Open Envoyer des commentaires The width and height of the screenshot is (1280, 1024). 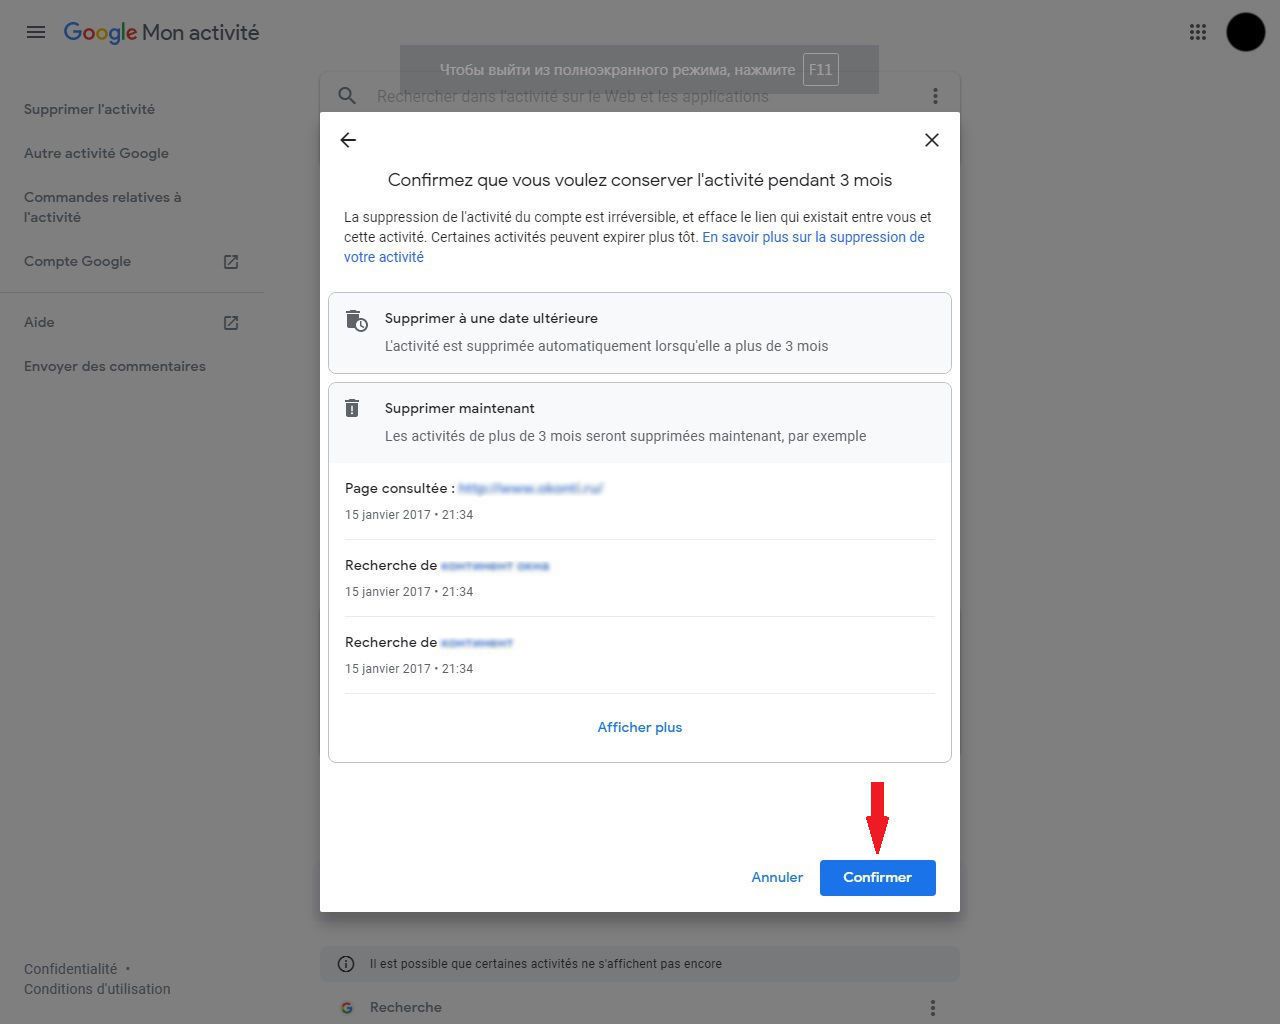click(x=115, y=366)
